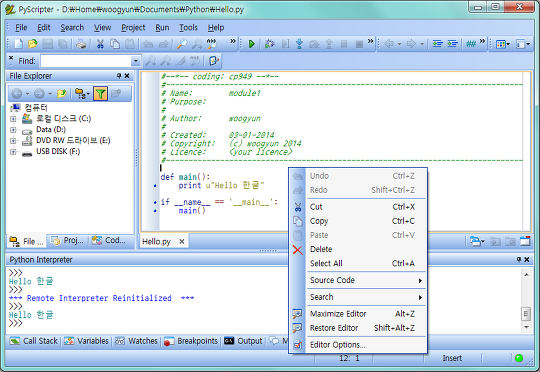Click the Debug icon next to Run
The width and height of the screenshot is (540, 372).
[x=269, y=44]
